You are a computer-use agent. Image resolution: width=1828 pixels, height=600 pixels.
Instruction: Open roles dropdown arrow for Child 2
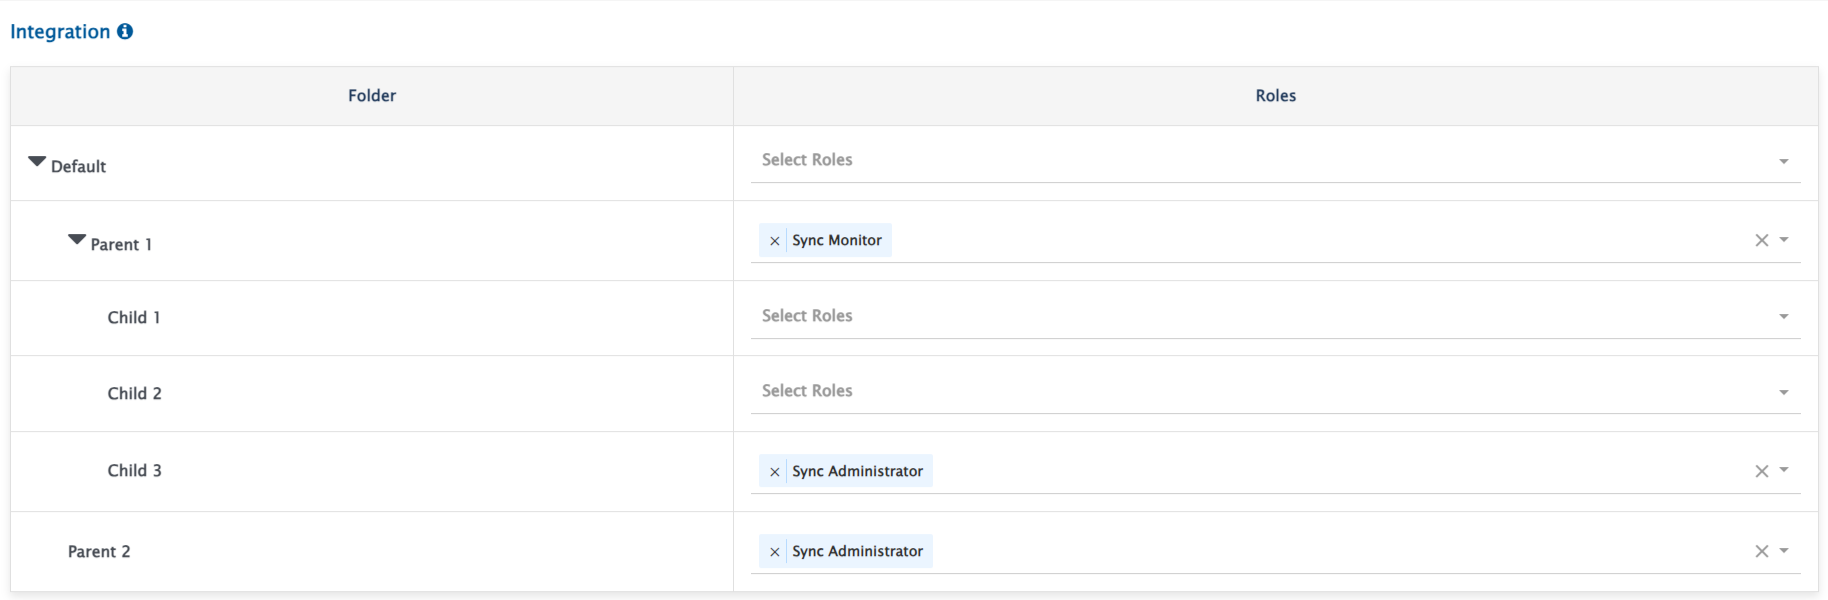pyautogui.click(x=1783, y=393)
